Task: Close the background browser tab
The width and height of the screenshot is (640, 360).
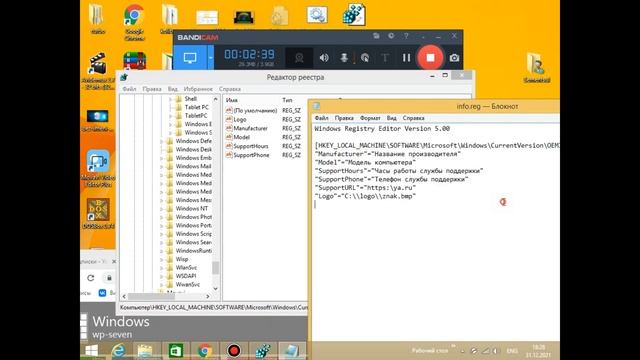Action: [x=114, y=262]
